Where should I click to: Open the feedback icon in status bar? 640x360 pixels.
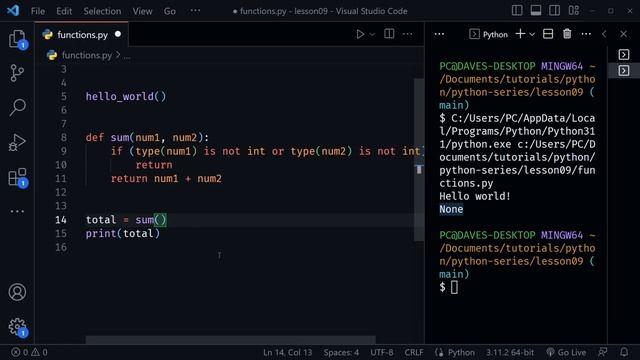coord(603,352)
